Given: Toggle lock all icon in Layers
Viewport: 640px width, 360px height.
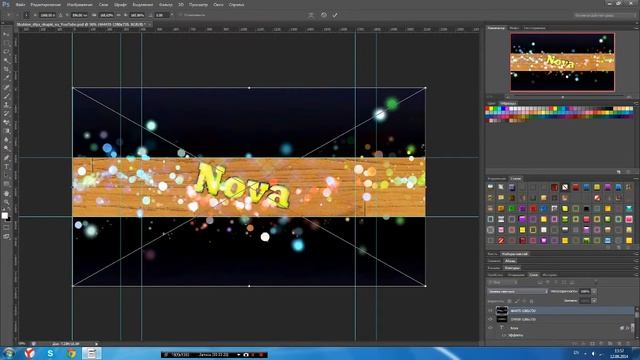Looking at the screenshot, I should 531,301.
